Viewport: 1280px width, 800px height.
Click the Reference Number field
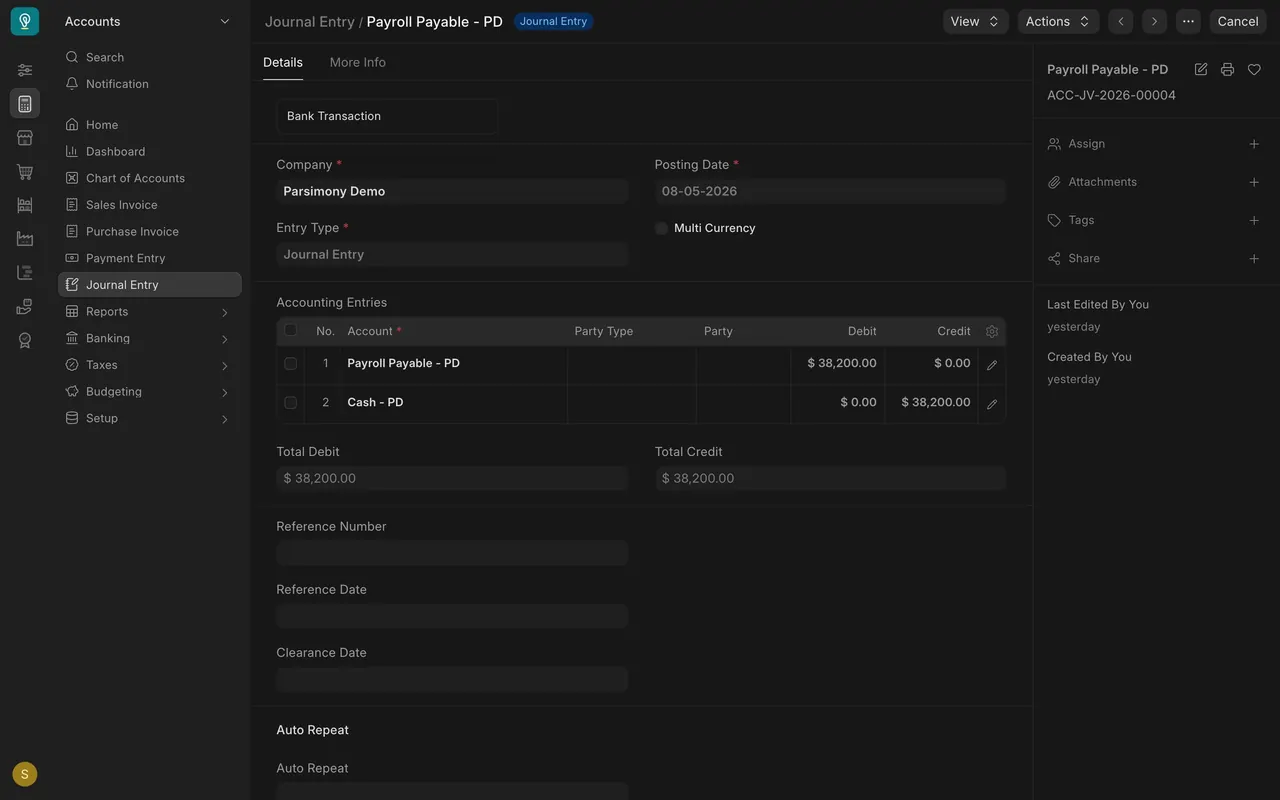(x=452, y=553)
